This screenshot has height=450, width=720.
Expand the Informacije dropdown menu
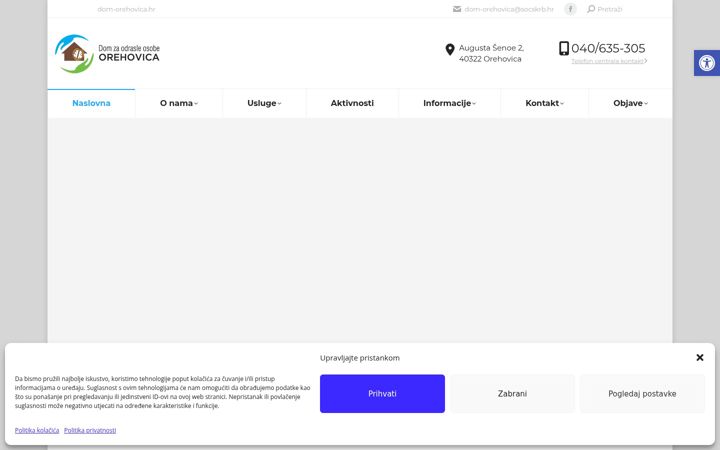tap(449, 103)
